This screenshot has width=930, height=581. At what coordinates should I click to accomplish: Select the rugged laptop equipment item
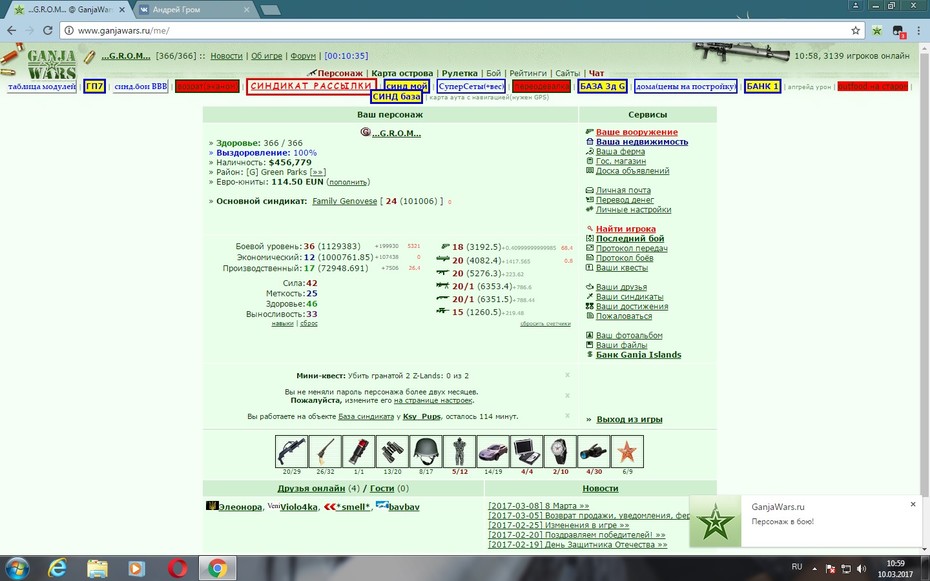[527, 451]
